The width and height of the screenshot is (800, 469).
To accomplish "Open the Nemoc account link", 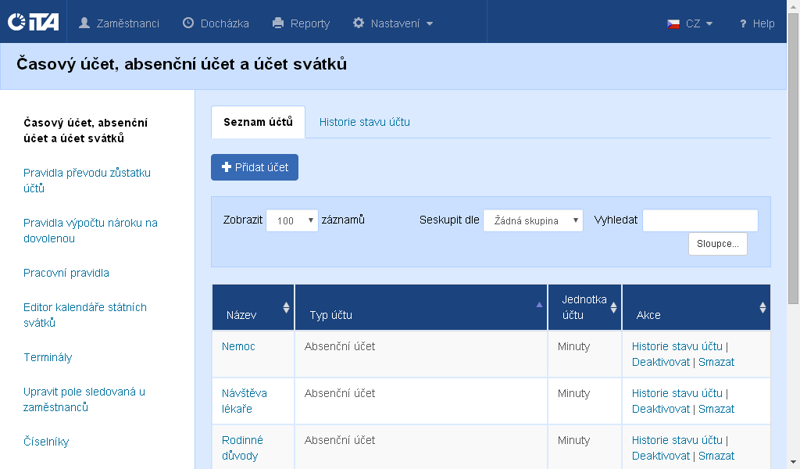I will point(238,346).
